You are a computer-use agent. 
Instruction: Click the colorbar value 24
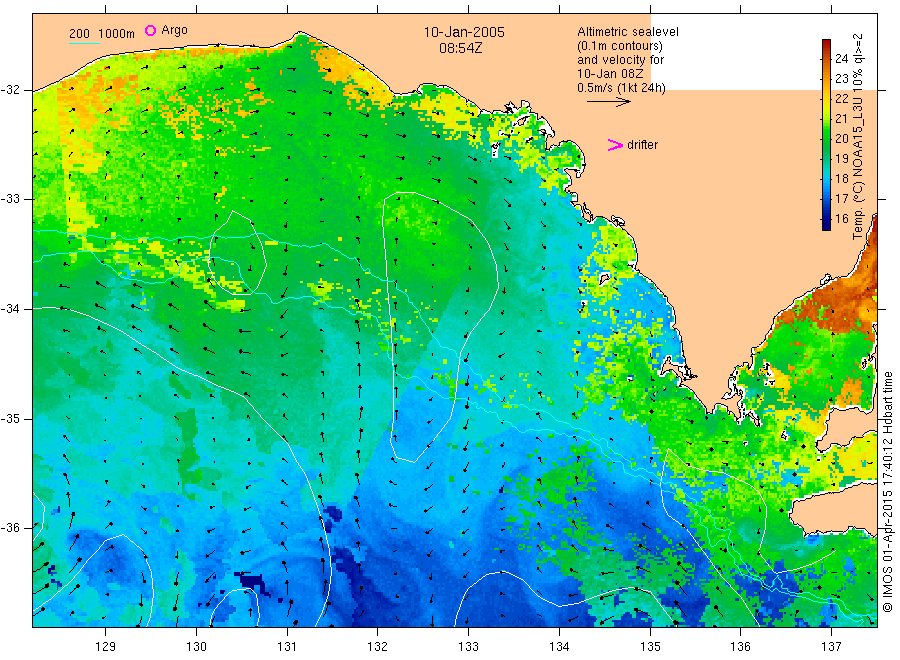tap(841, 59)
